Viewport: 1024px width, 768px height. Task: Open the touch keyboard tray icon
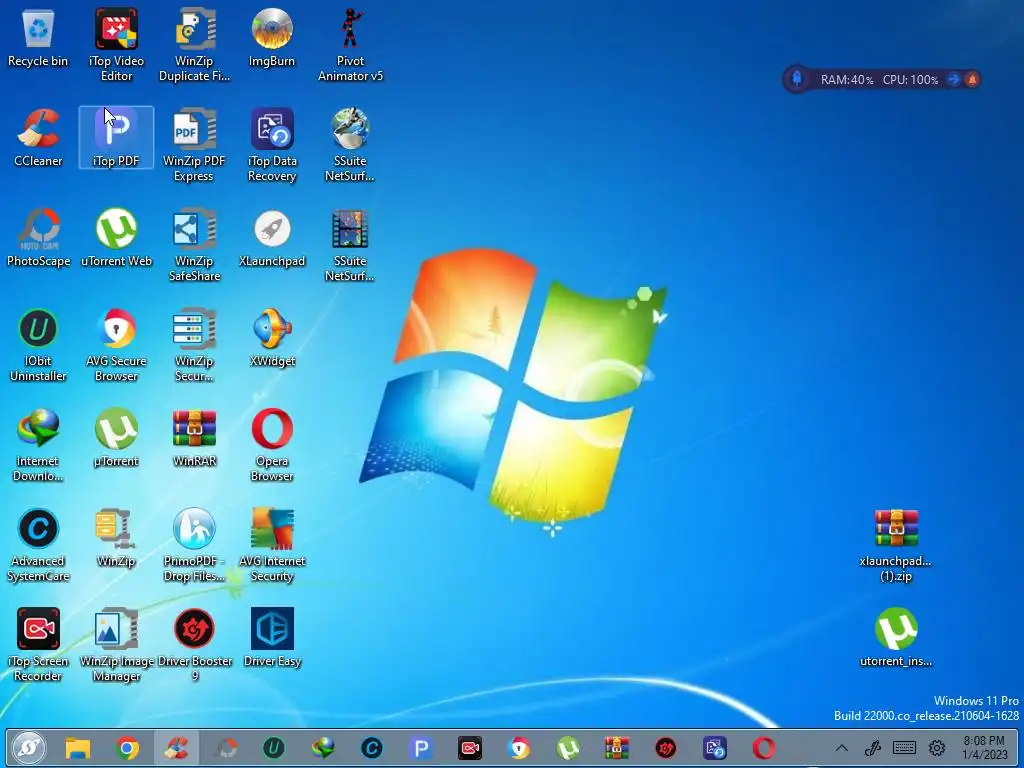904,748
